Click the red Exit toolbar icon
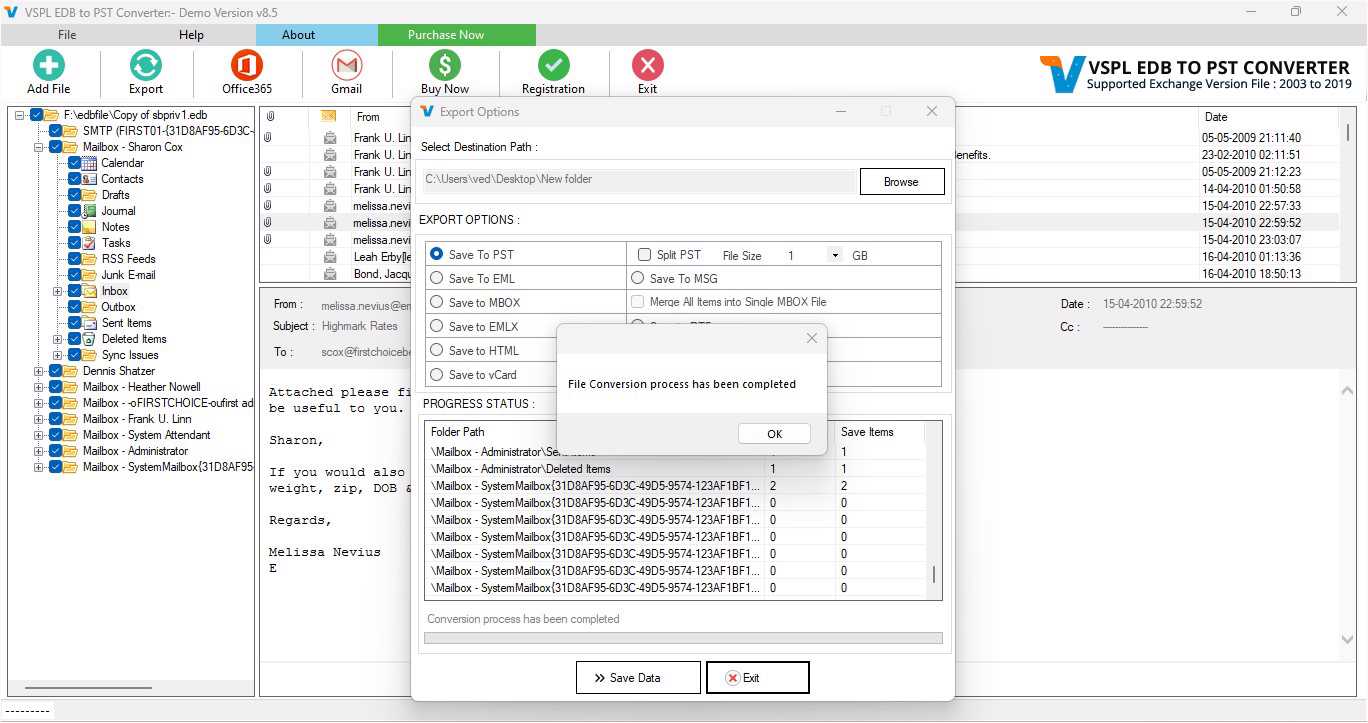 pos(647,65)
